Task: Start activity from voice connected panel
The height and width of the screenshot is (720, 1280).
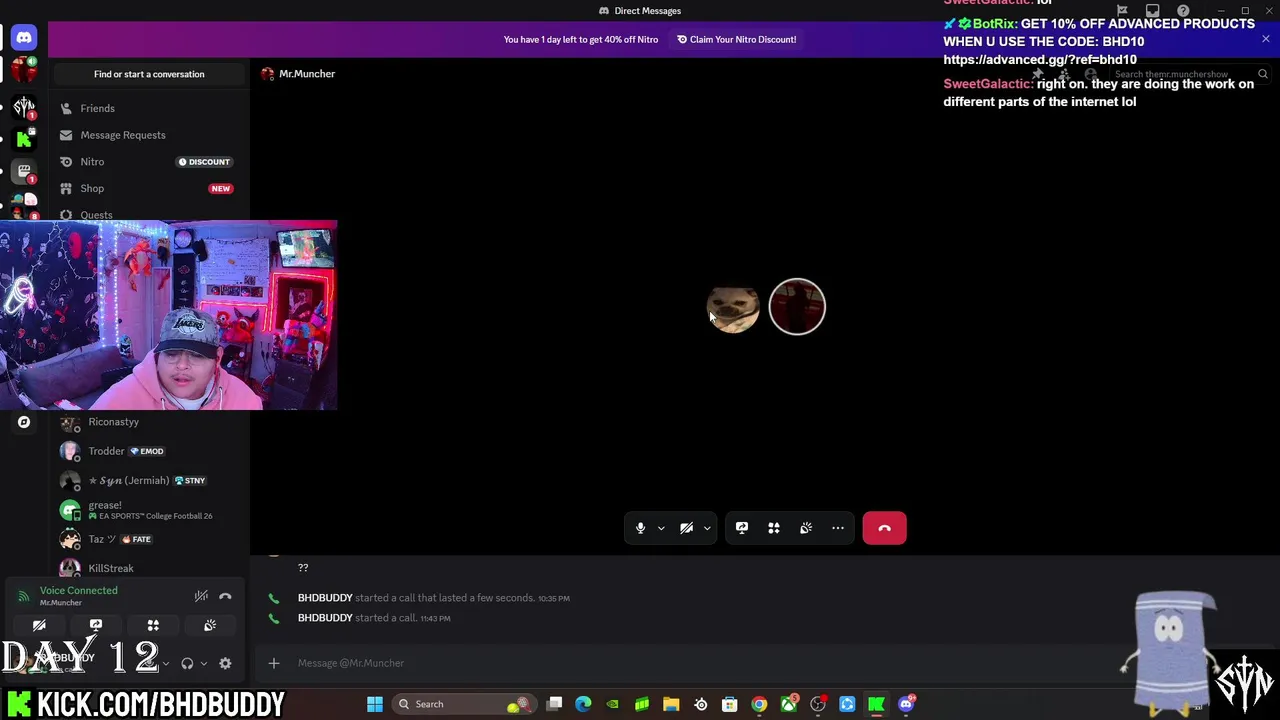Action: [x=153, y=625]
